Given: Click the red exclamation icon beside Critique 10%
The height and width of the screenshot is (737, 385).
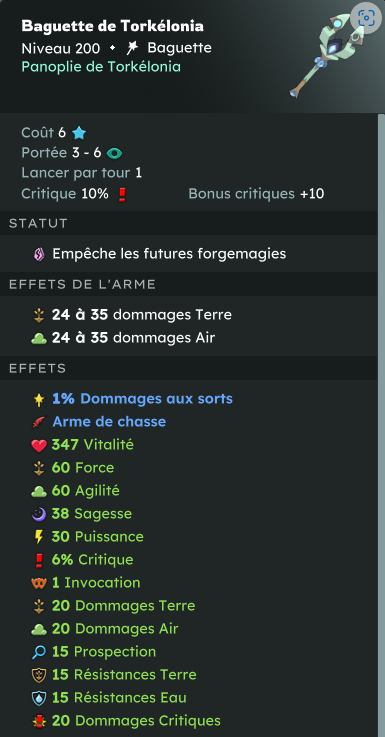Looking at the screenshot, I should 122,194.
